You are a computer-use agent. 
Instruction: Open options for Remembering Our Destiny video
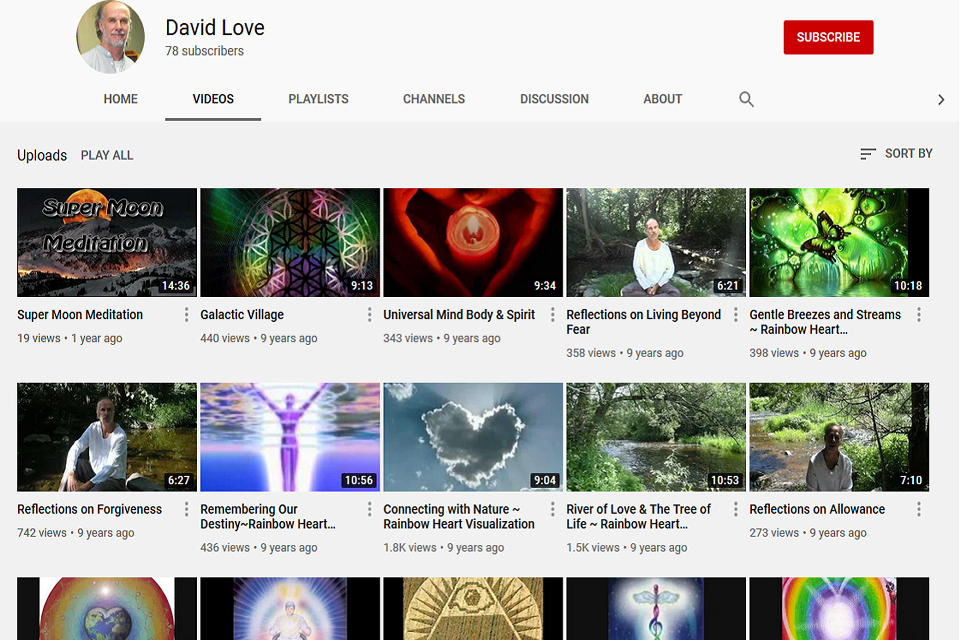coord(369,510)
